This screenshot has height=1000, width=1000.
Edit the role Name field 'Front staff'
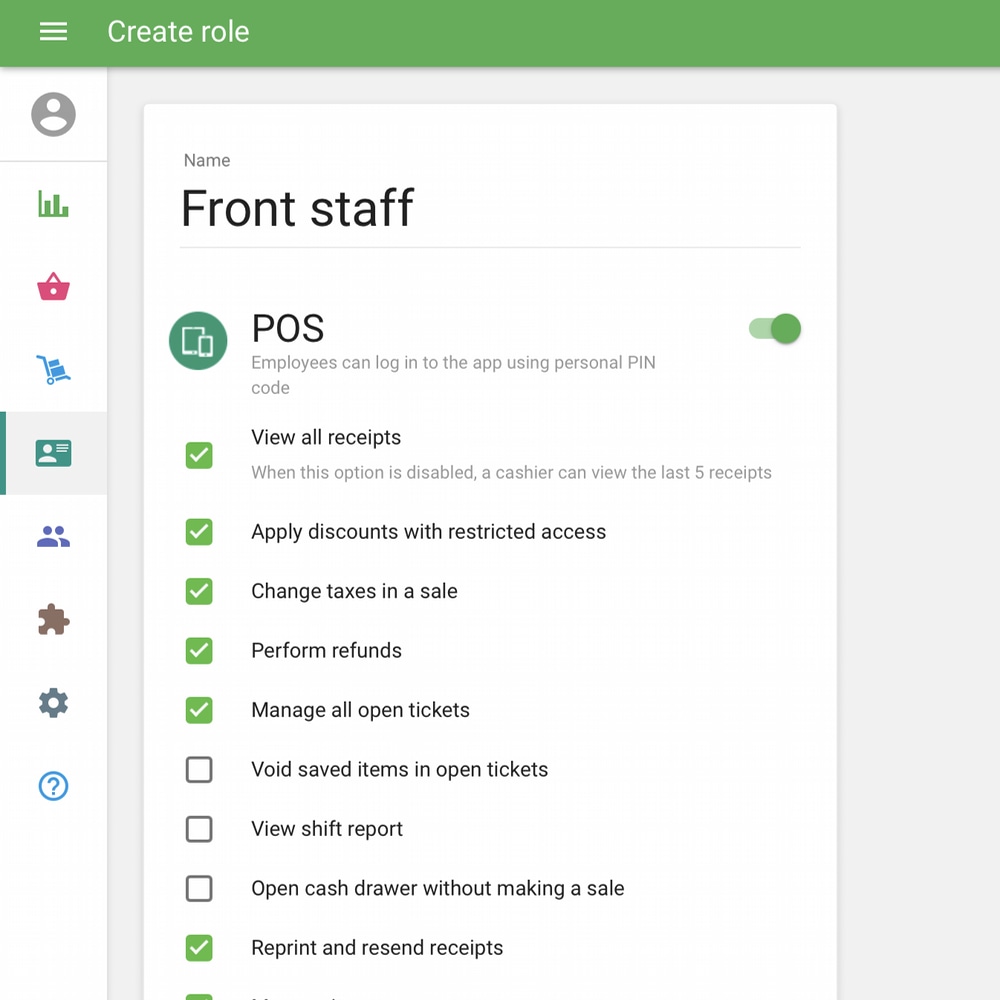pos(490,209)
